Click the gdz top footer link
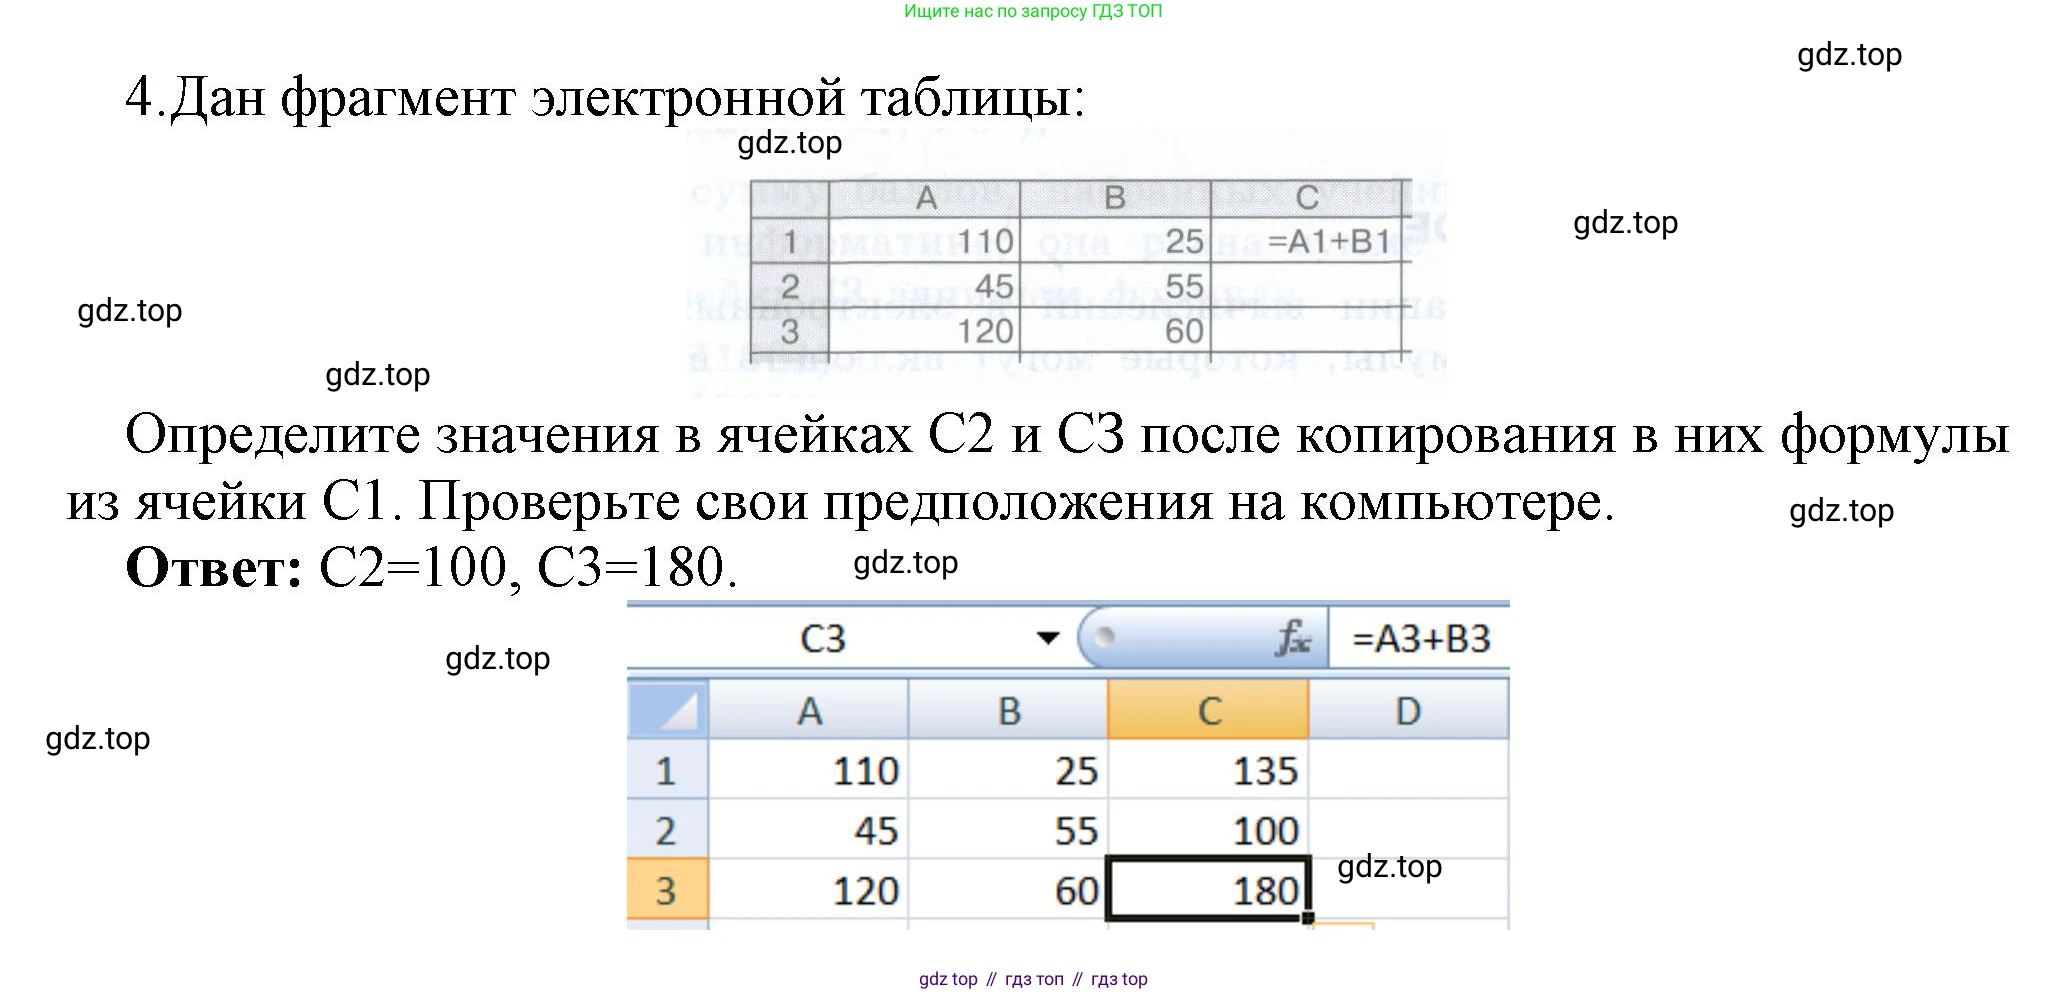The image size is (2069, 994). [948, 979]
